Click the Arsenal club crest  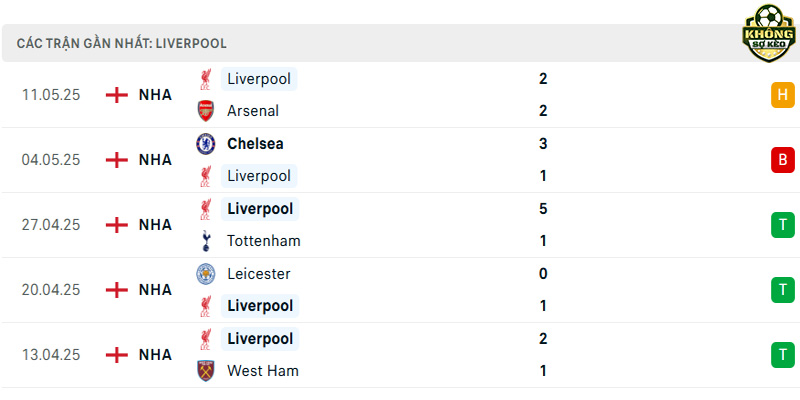(x=206, y=111)
